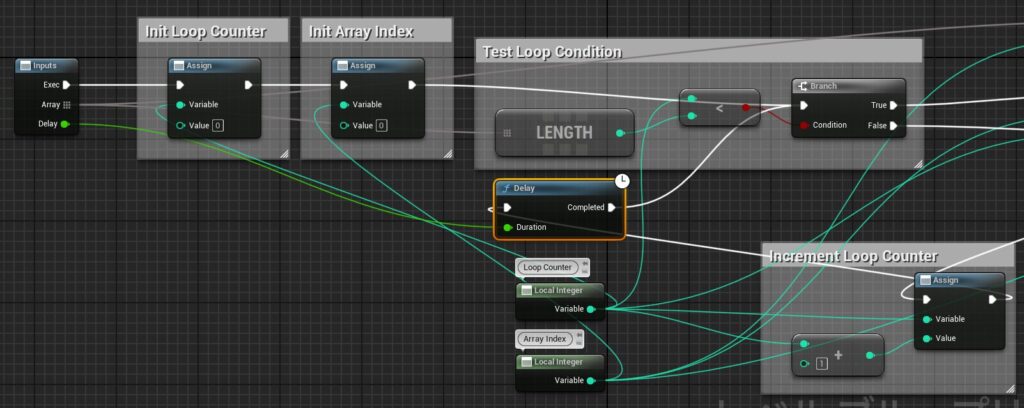The height and width of the screenshot is (408, 1024).
Task: Click Variable pin of Array Index Local Integer
Action: coord(590,381)
